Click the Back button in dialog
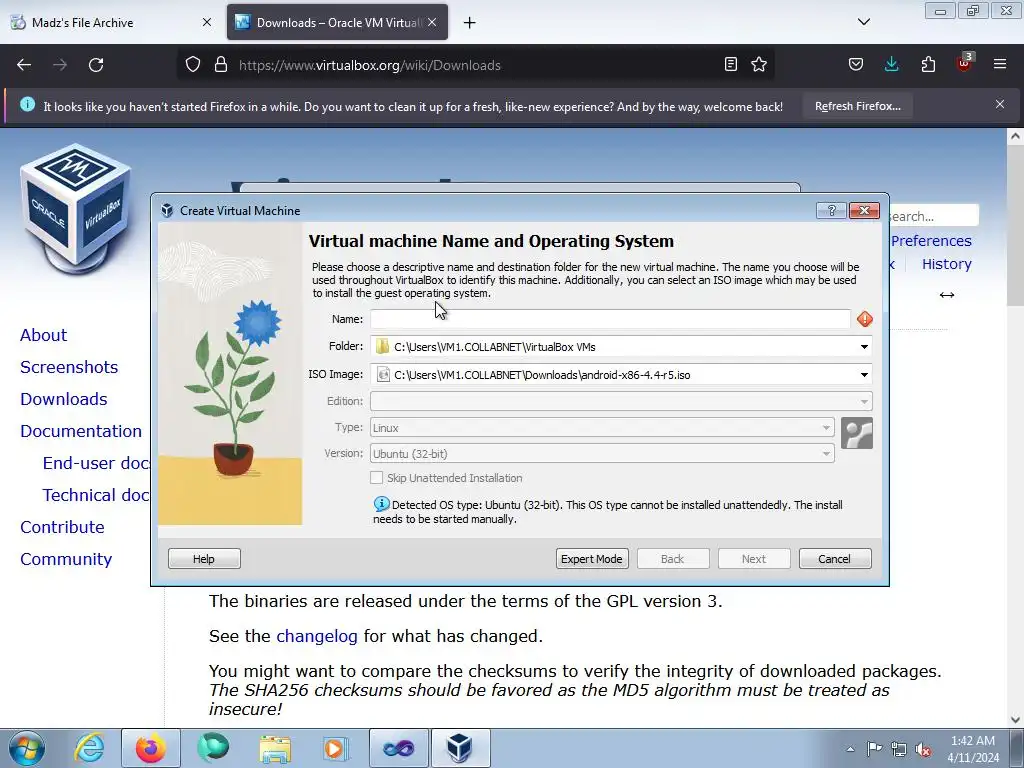 click(x=673, y=558)
